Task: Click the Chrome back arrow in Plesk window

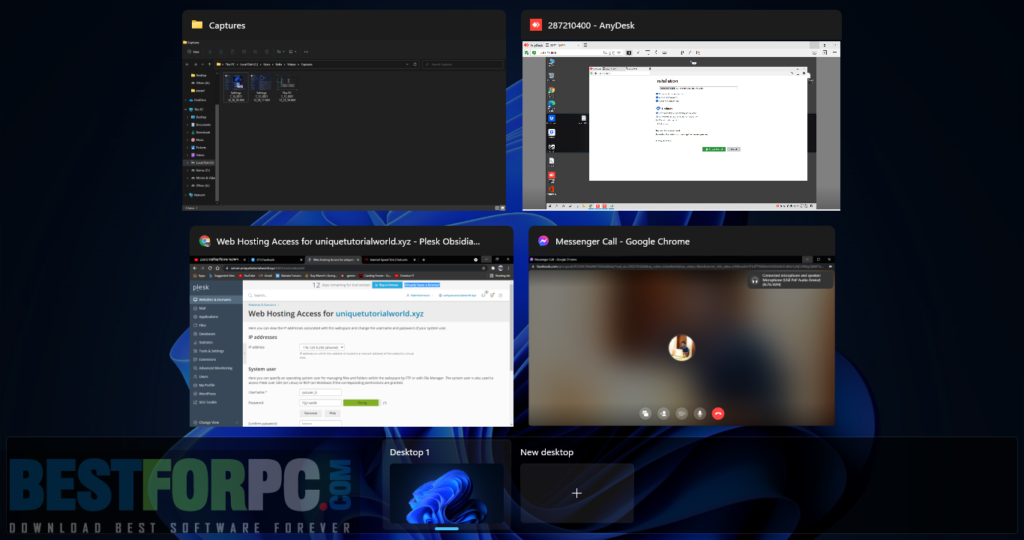Action: 195,268
